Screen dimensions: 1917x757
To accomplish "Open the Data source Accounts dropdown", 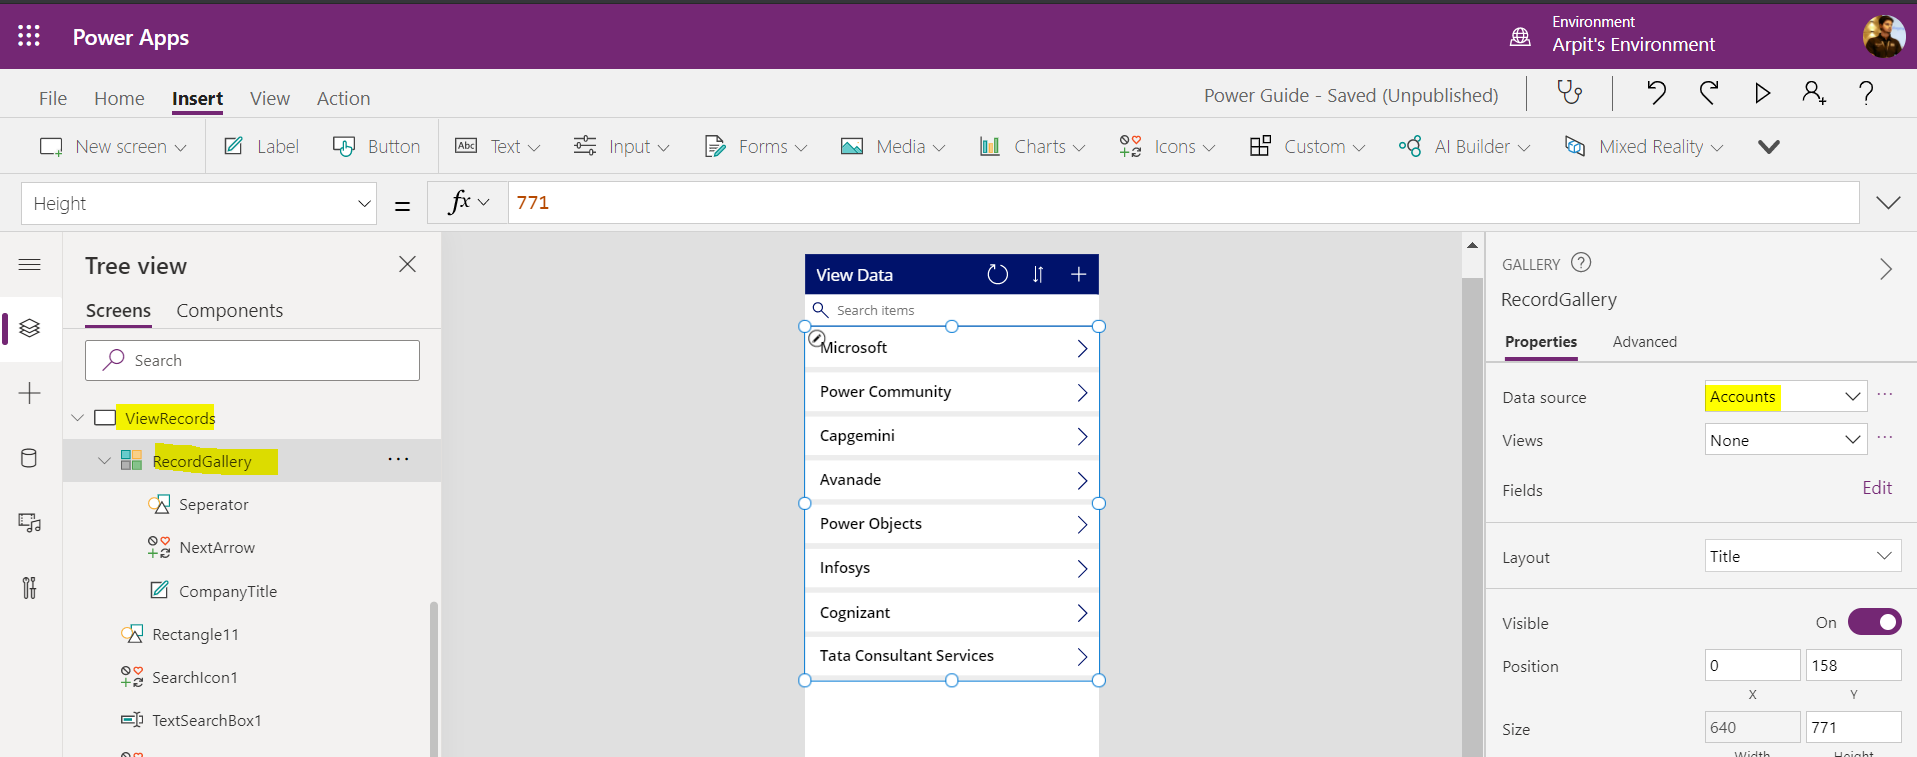I will point(1786,397).
